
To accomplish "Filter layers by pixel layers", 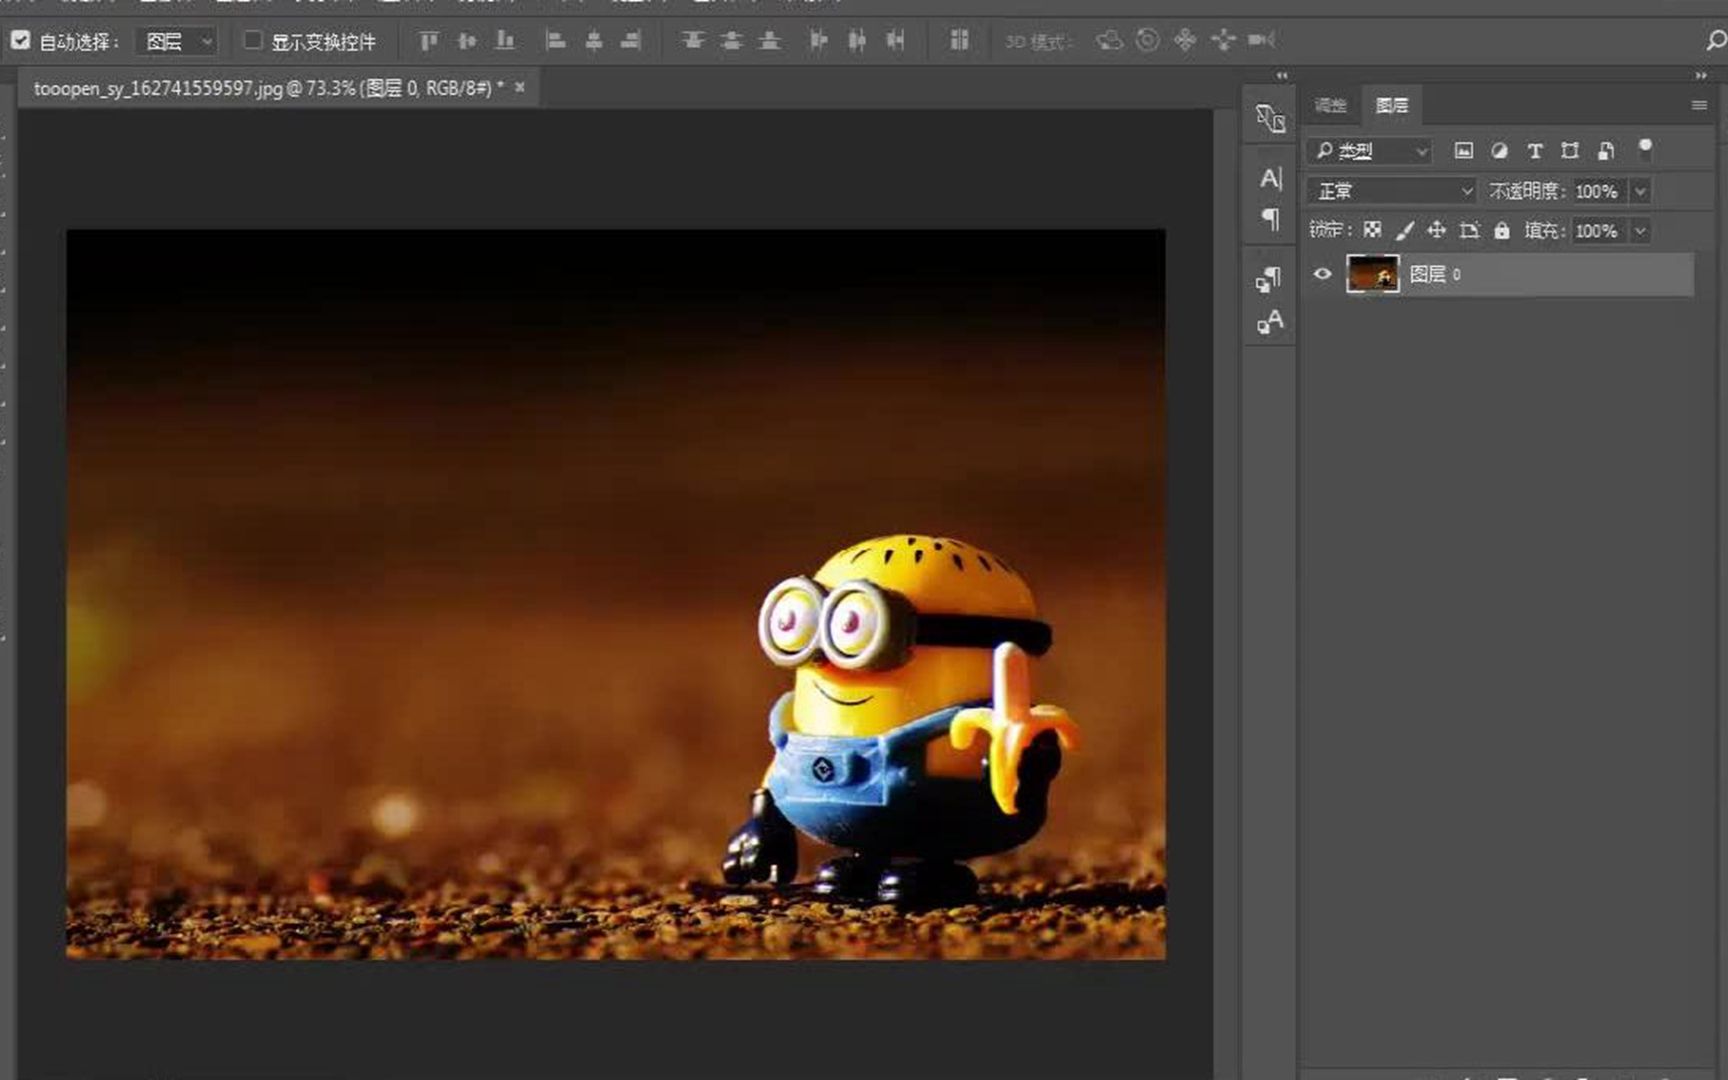I will pos(1463,151).
